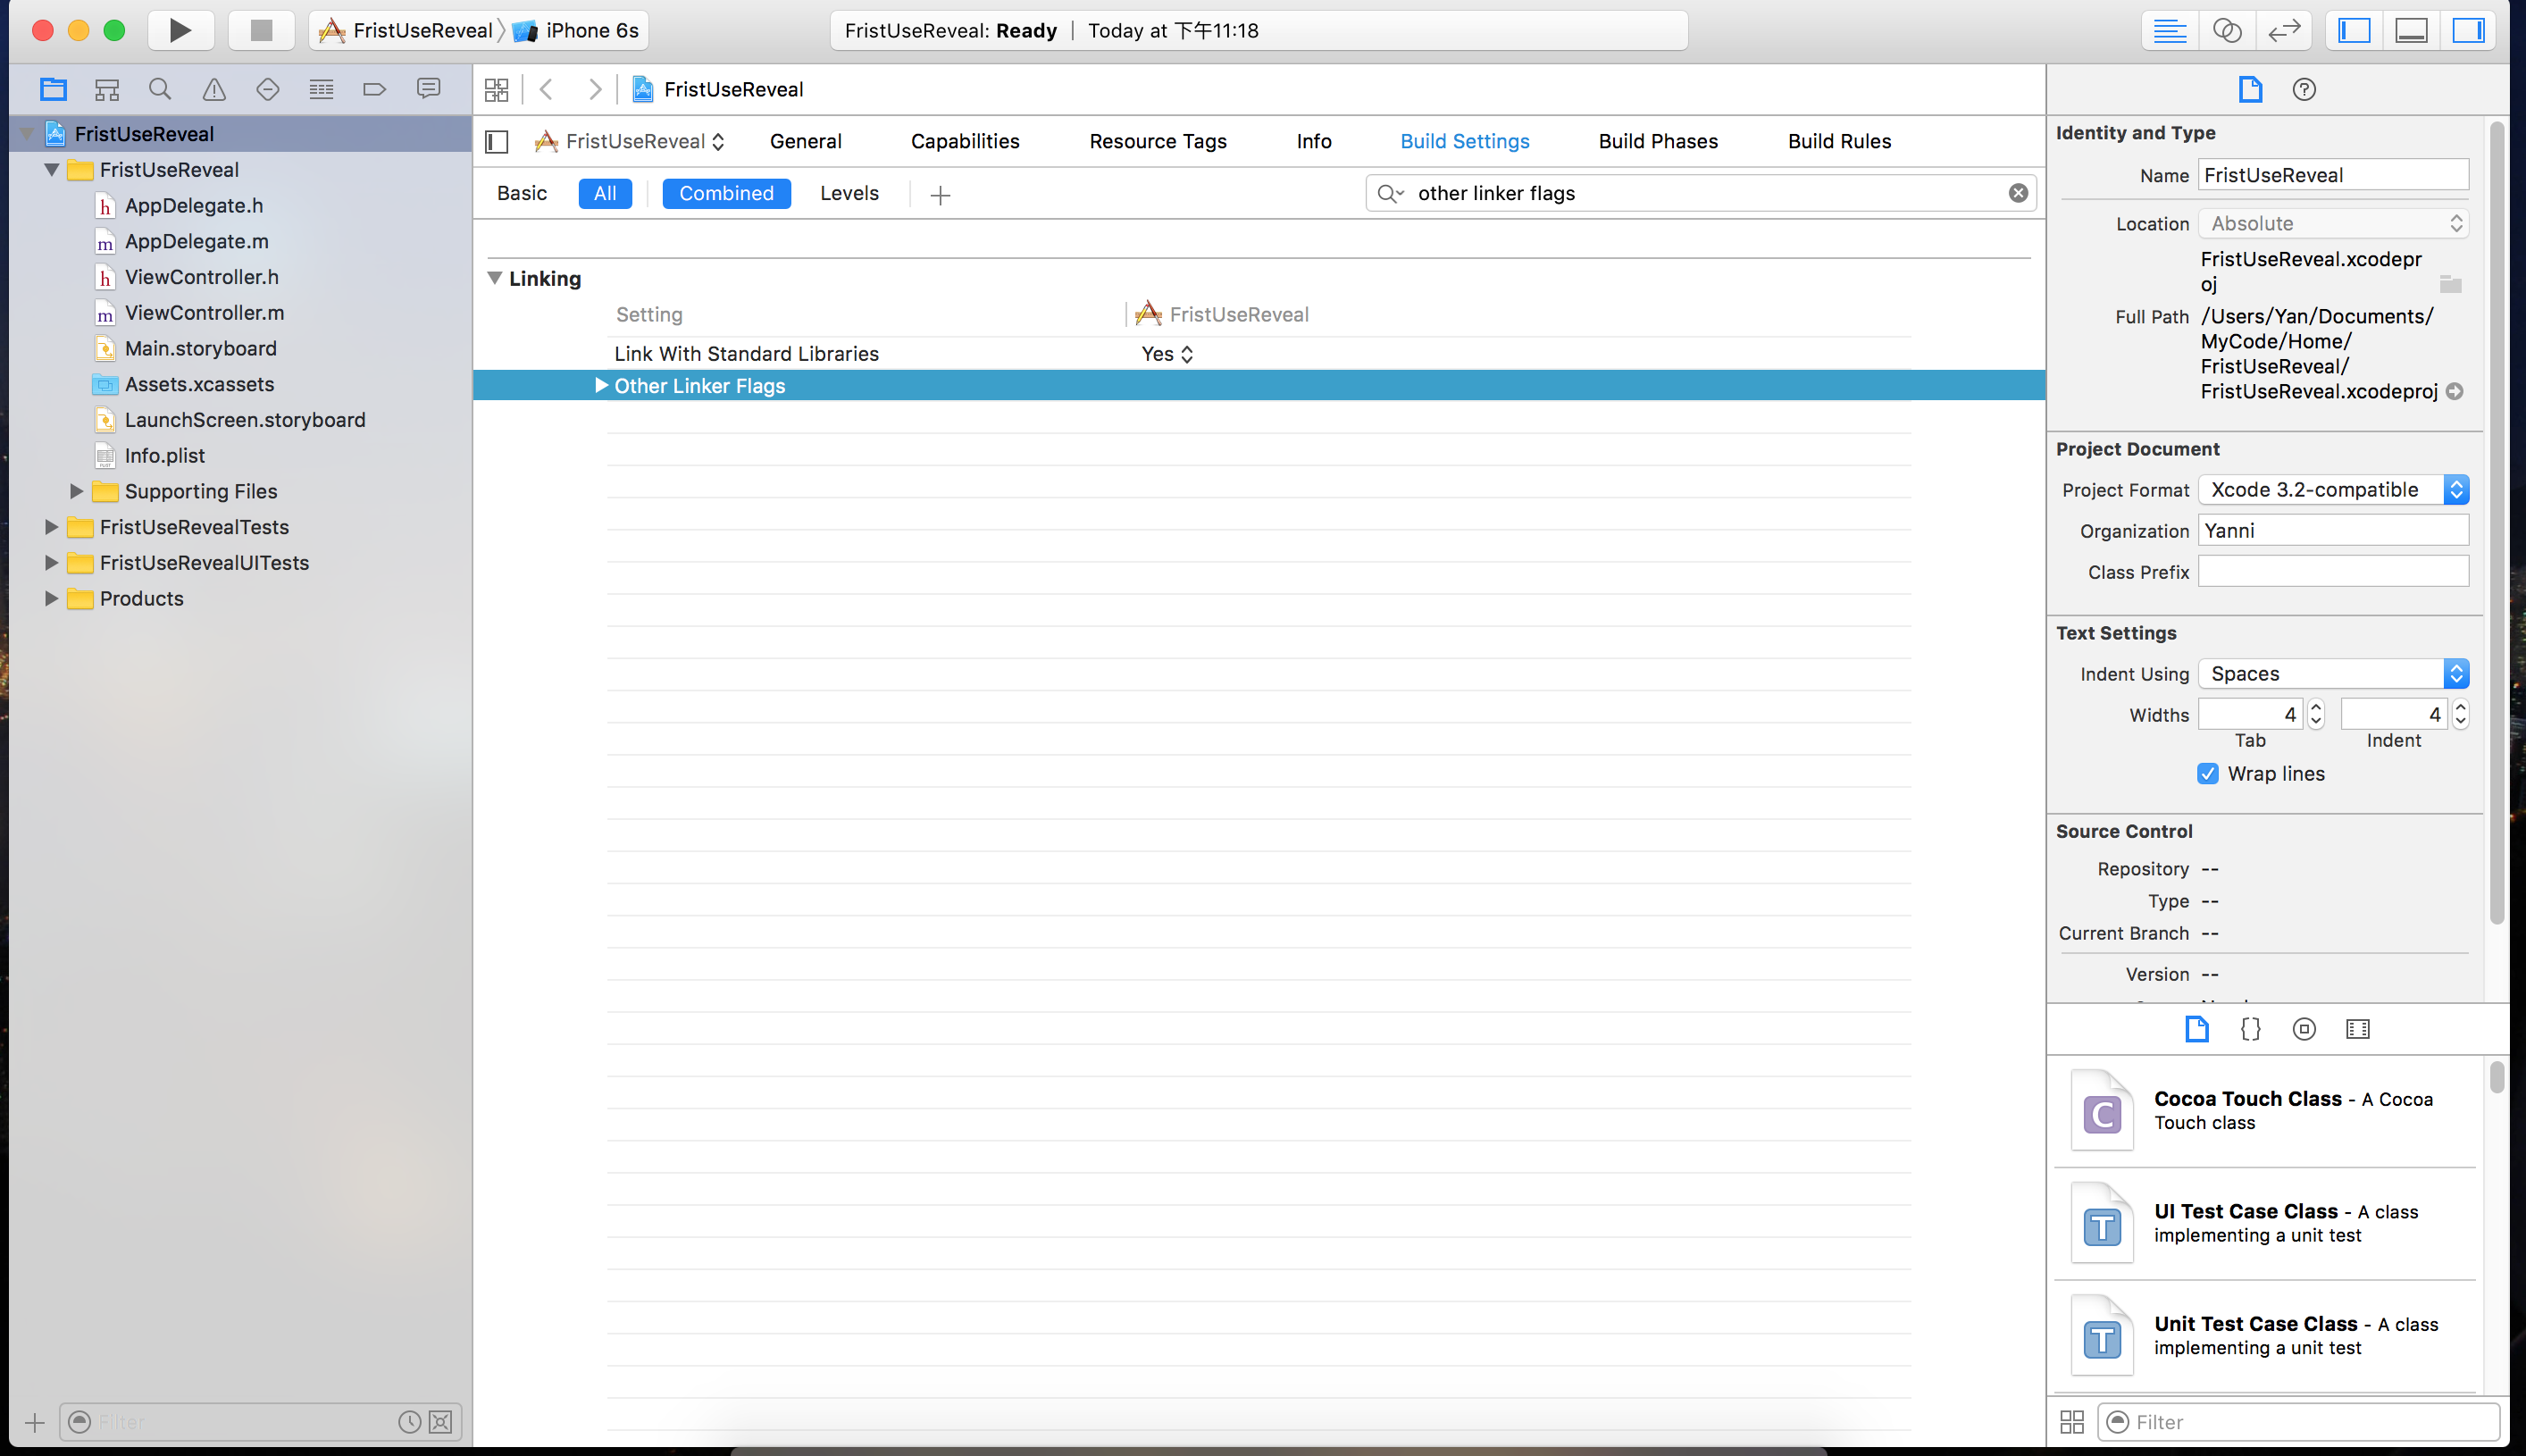Select the iPhone 6s run destination
2526x1456 pixels.
coord(577,30)
